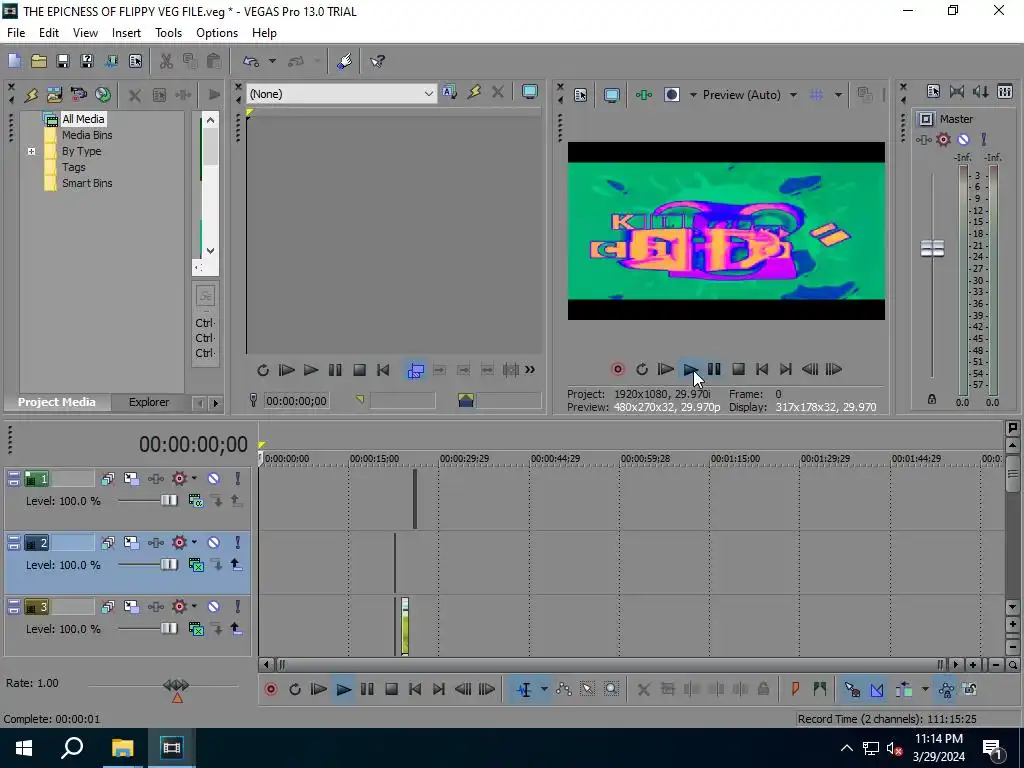Mute the Master bus
The image size is (1024, 768).
[x=963, y=140]
